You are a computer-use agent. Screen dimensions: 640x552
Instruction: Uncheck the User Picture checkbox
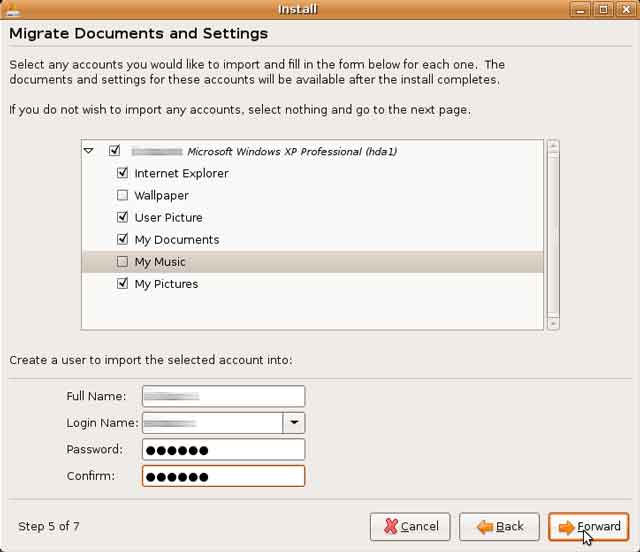123,217
